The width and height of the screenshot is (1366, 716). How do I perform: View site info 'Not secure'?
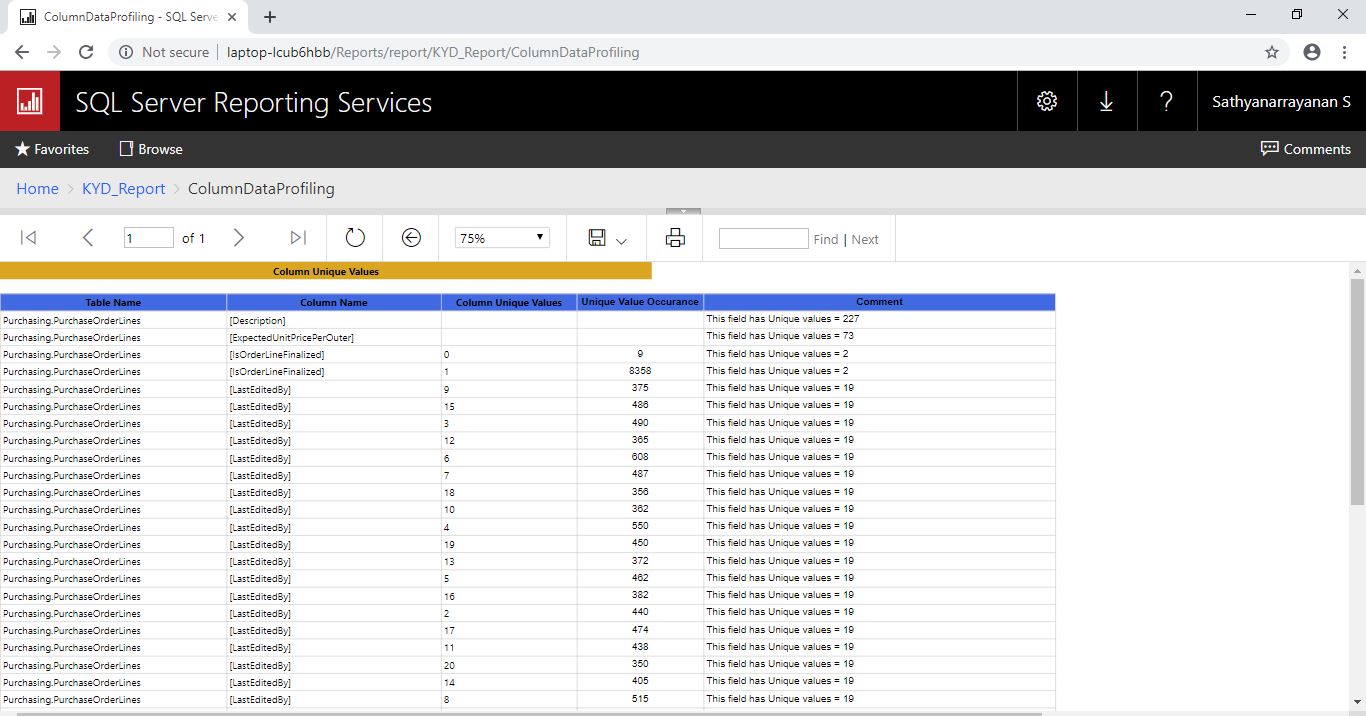point(164,52)
